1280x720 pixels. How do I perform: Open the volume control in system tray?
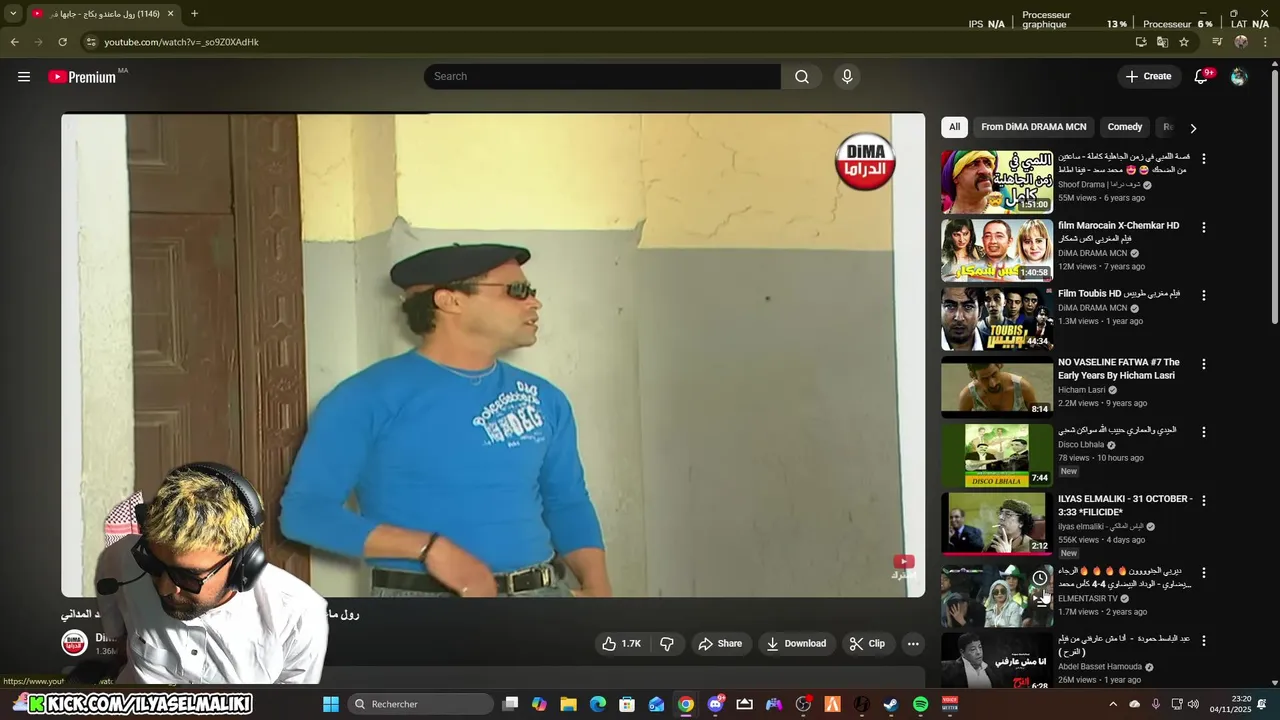pos(1193,704)
